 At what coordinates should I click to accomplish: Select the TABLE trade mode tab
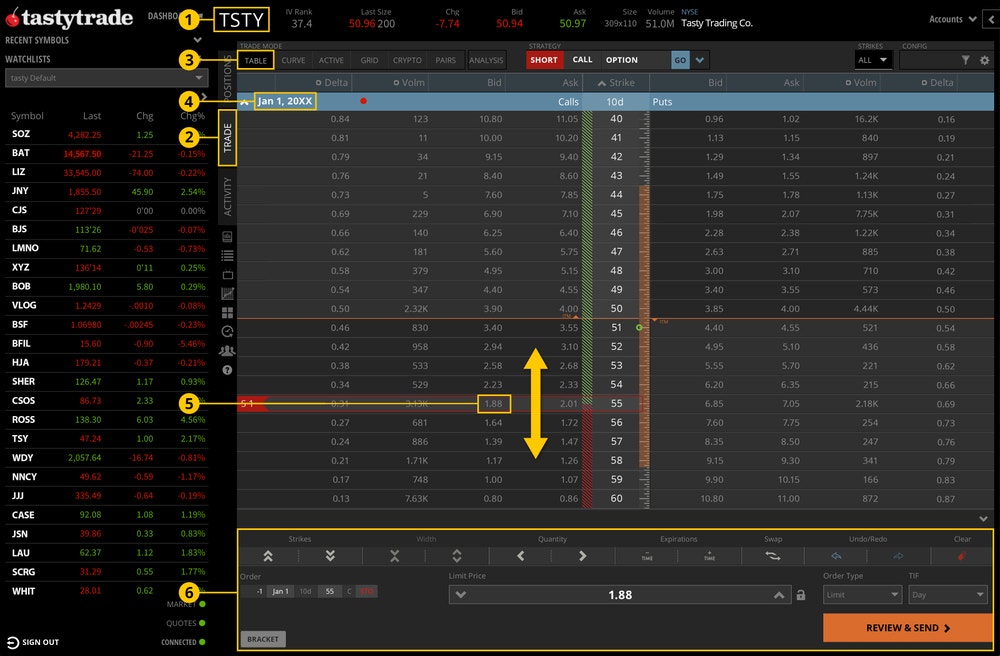[x=256, y=60]
